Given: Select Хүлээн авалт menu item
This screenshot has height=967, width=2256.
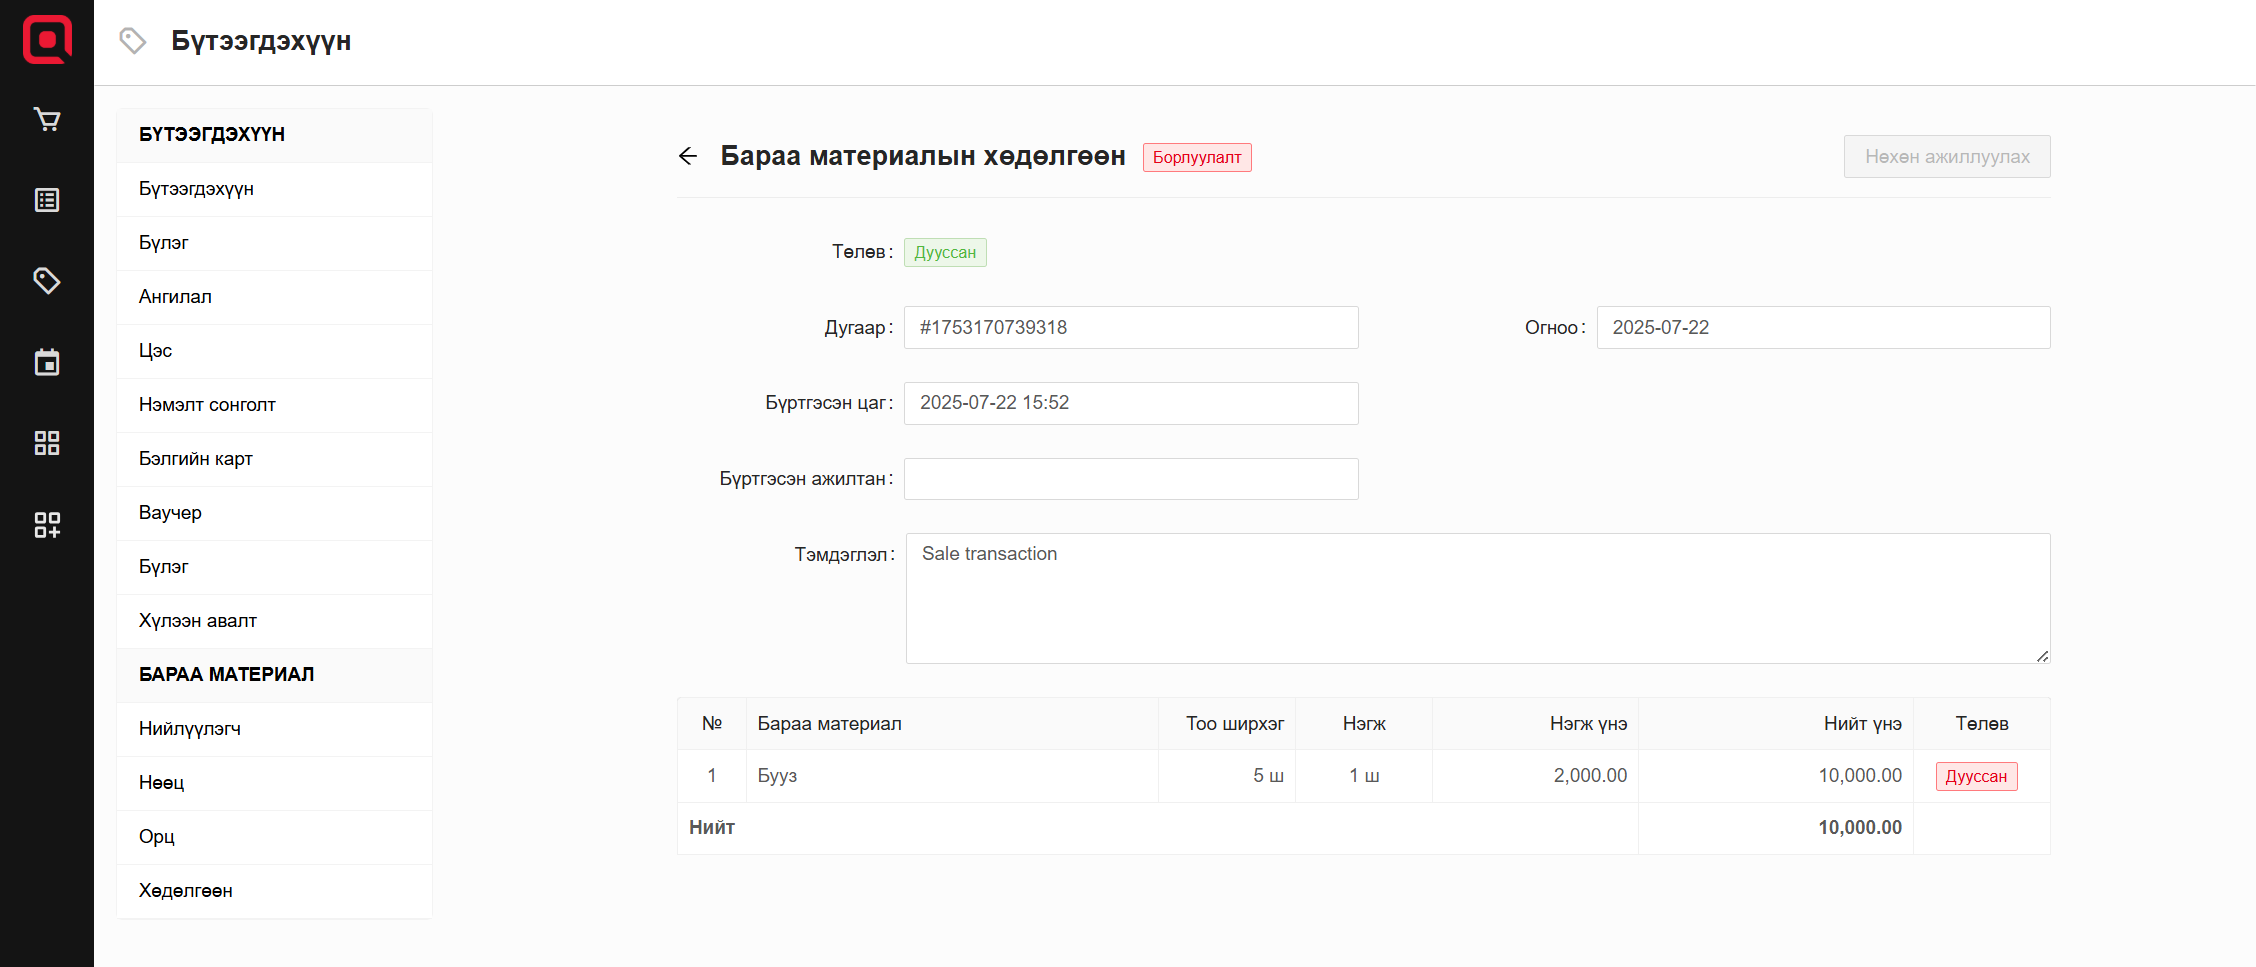Looking at the screenshot, I should (x=198, y=621).
